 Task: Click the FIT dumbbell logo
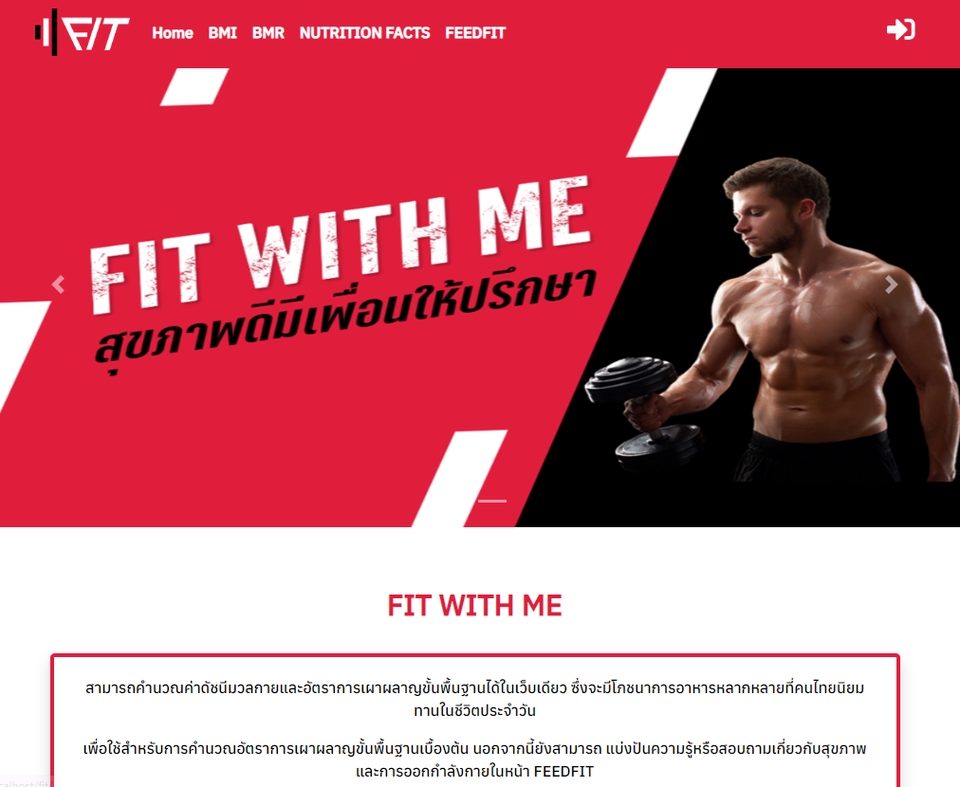pyautogui.click(x=82, y=32)
